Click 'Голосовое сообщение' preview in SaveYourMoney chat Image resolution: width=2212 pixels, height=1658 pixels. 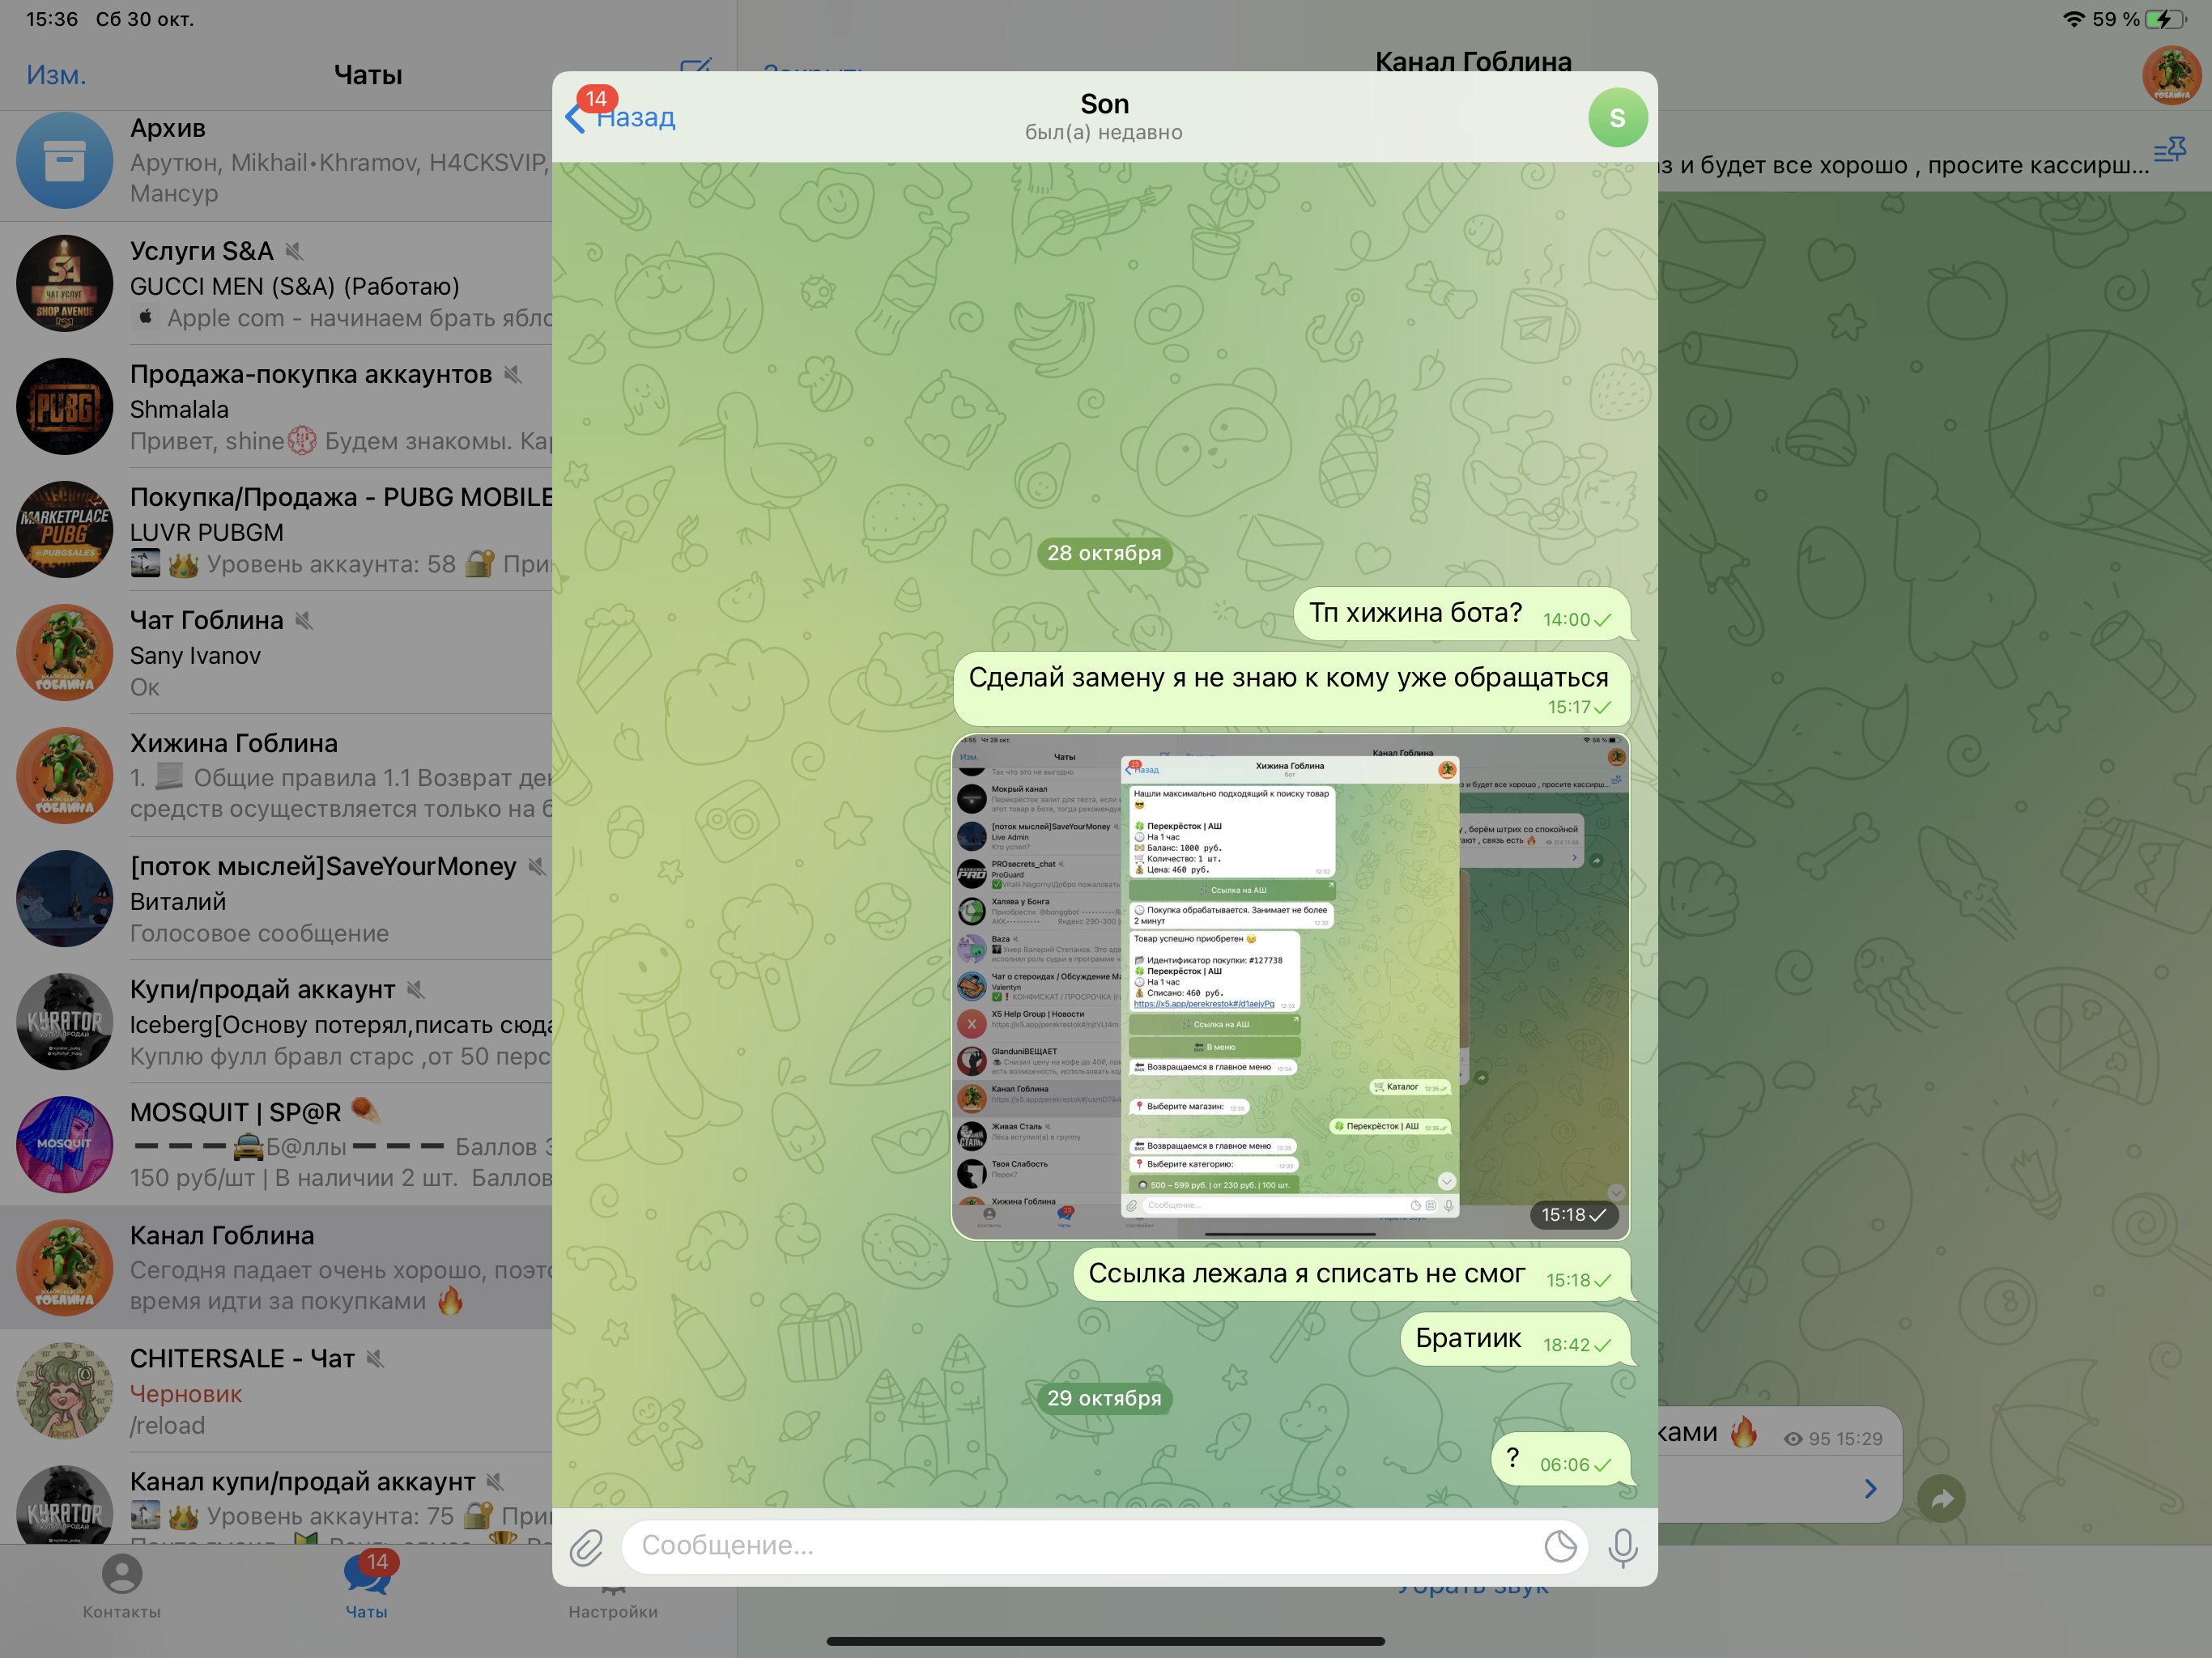click(260, 933)
